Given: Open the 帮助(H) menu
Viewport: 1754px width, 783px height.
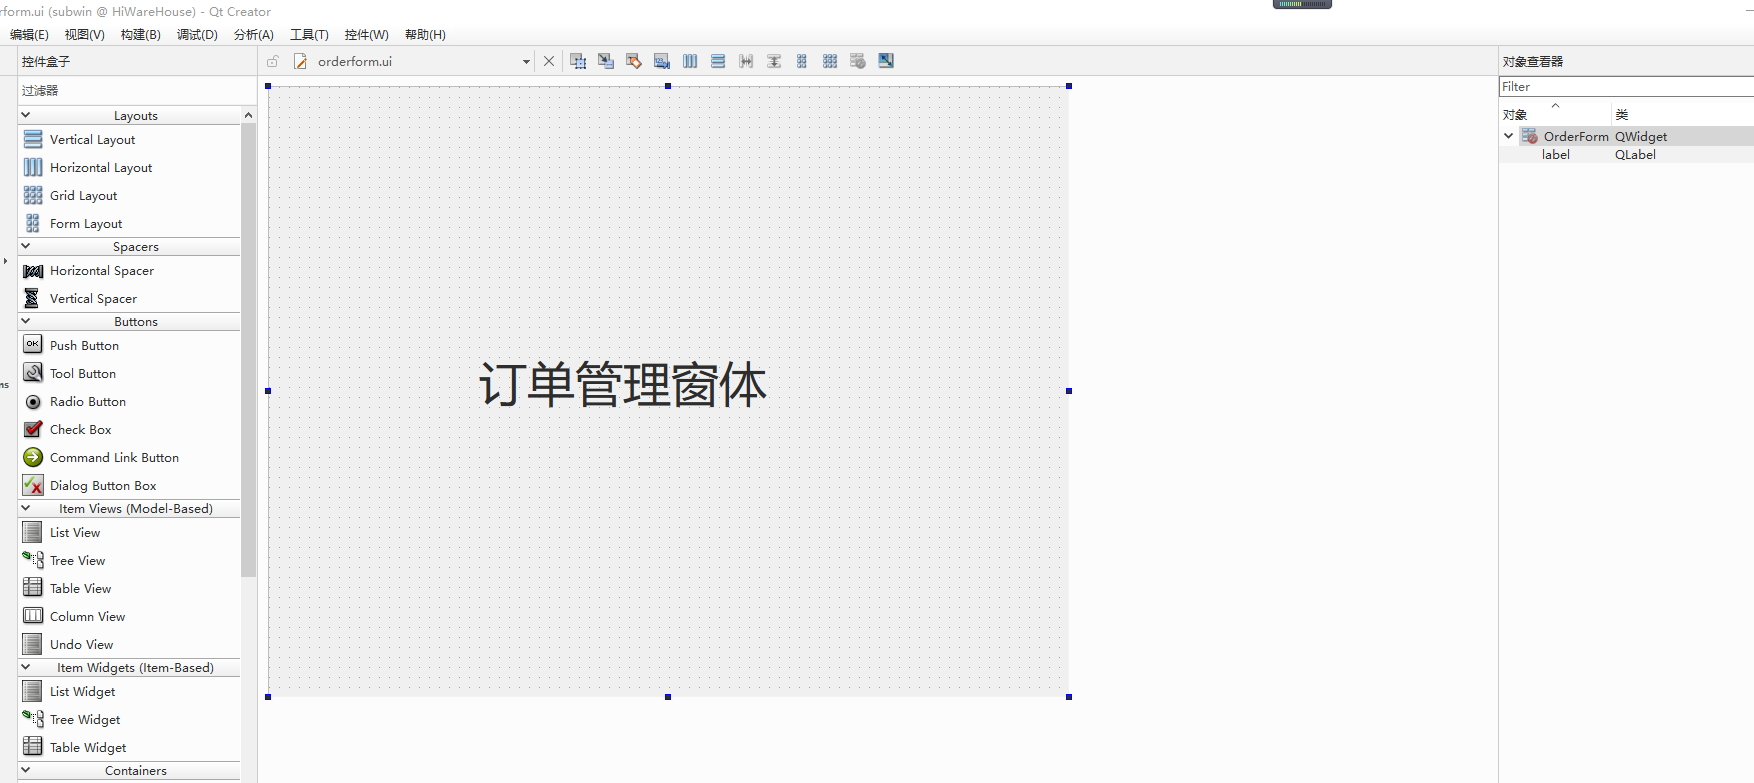Looking at the screenshot, I should pyautogui.click(x=425, y=34).
